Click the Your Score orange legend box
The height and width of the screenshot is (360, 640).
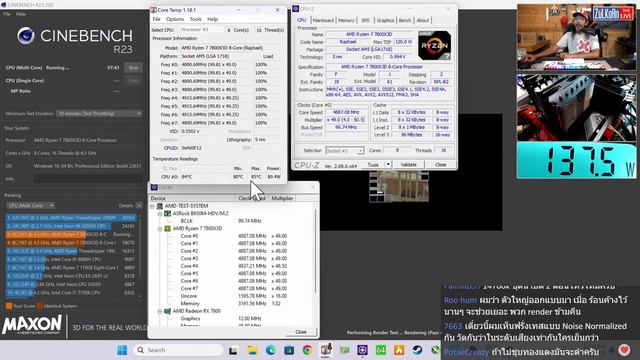9,306
